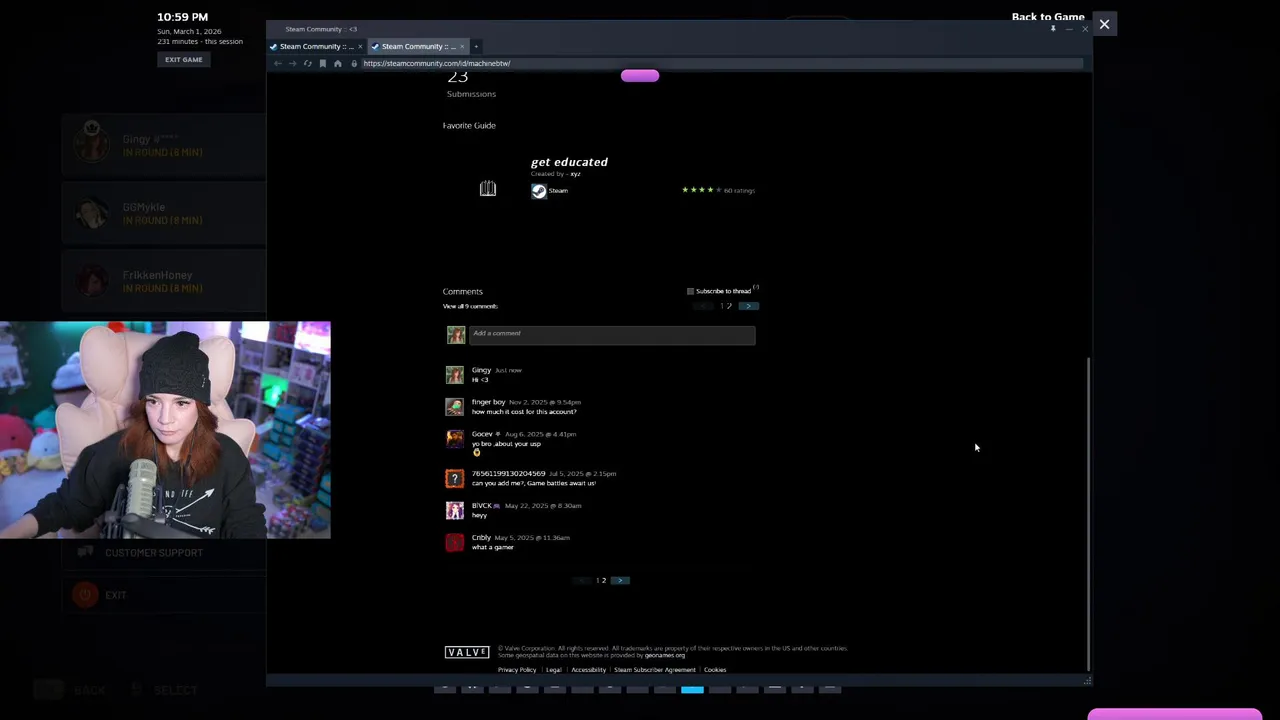
Task: Open the Cookies footer link
Action: click(x=715, y=670)
